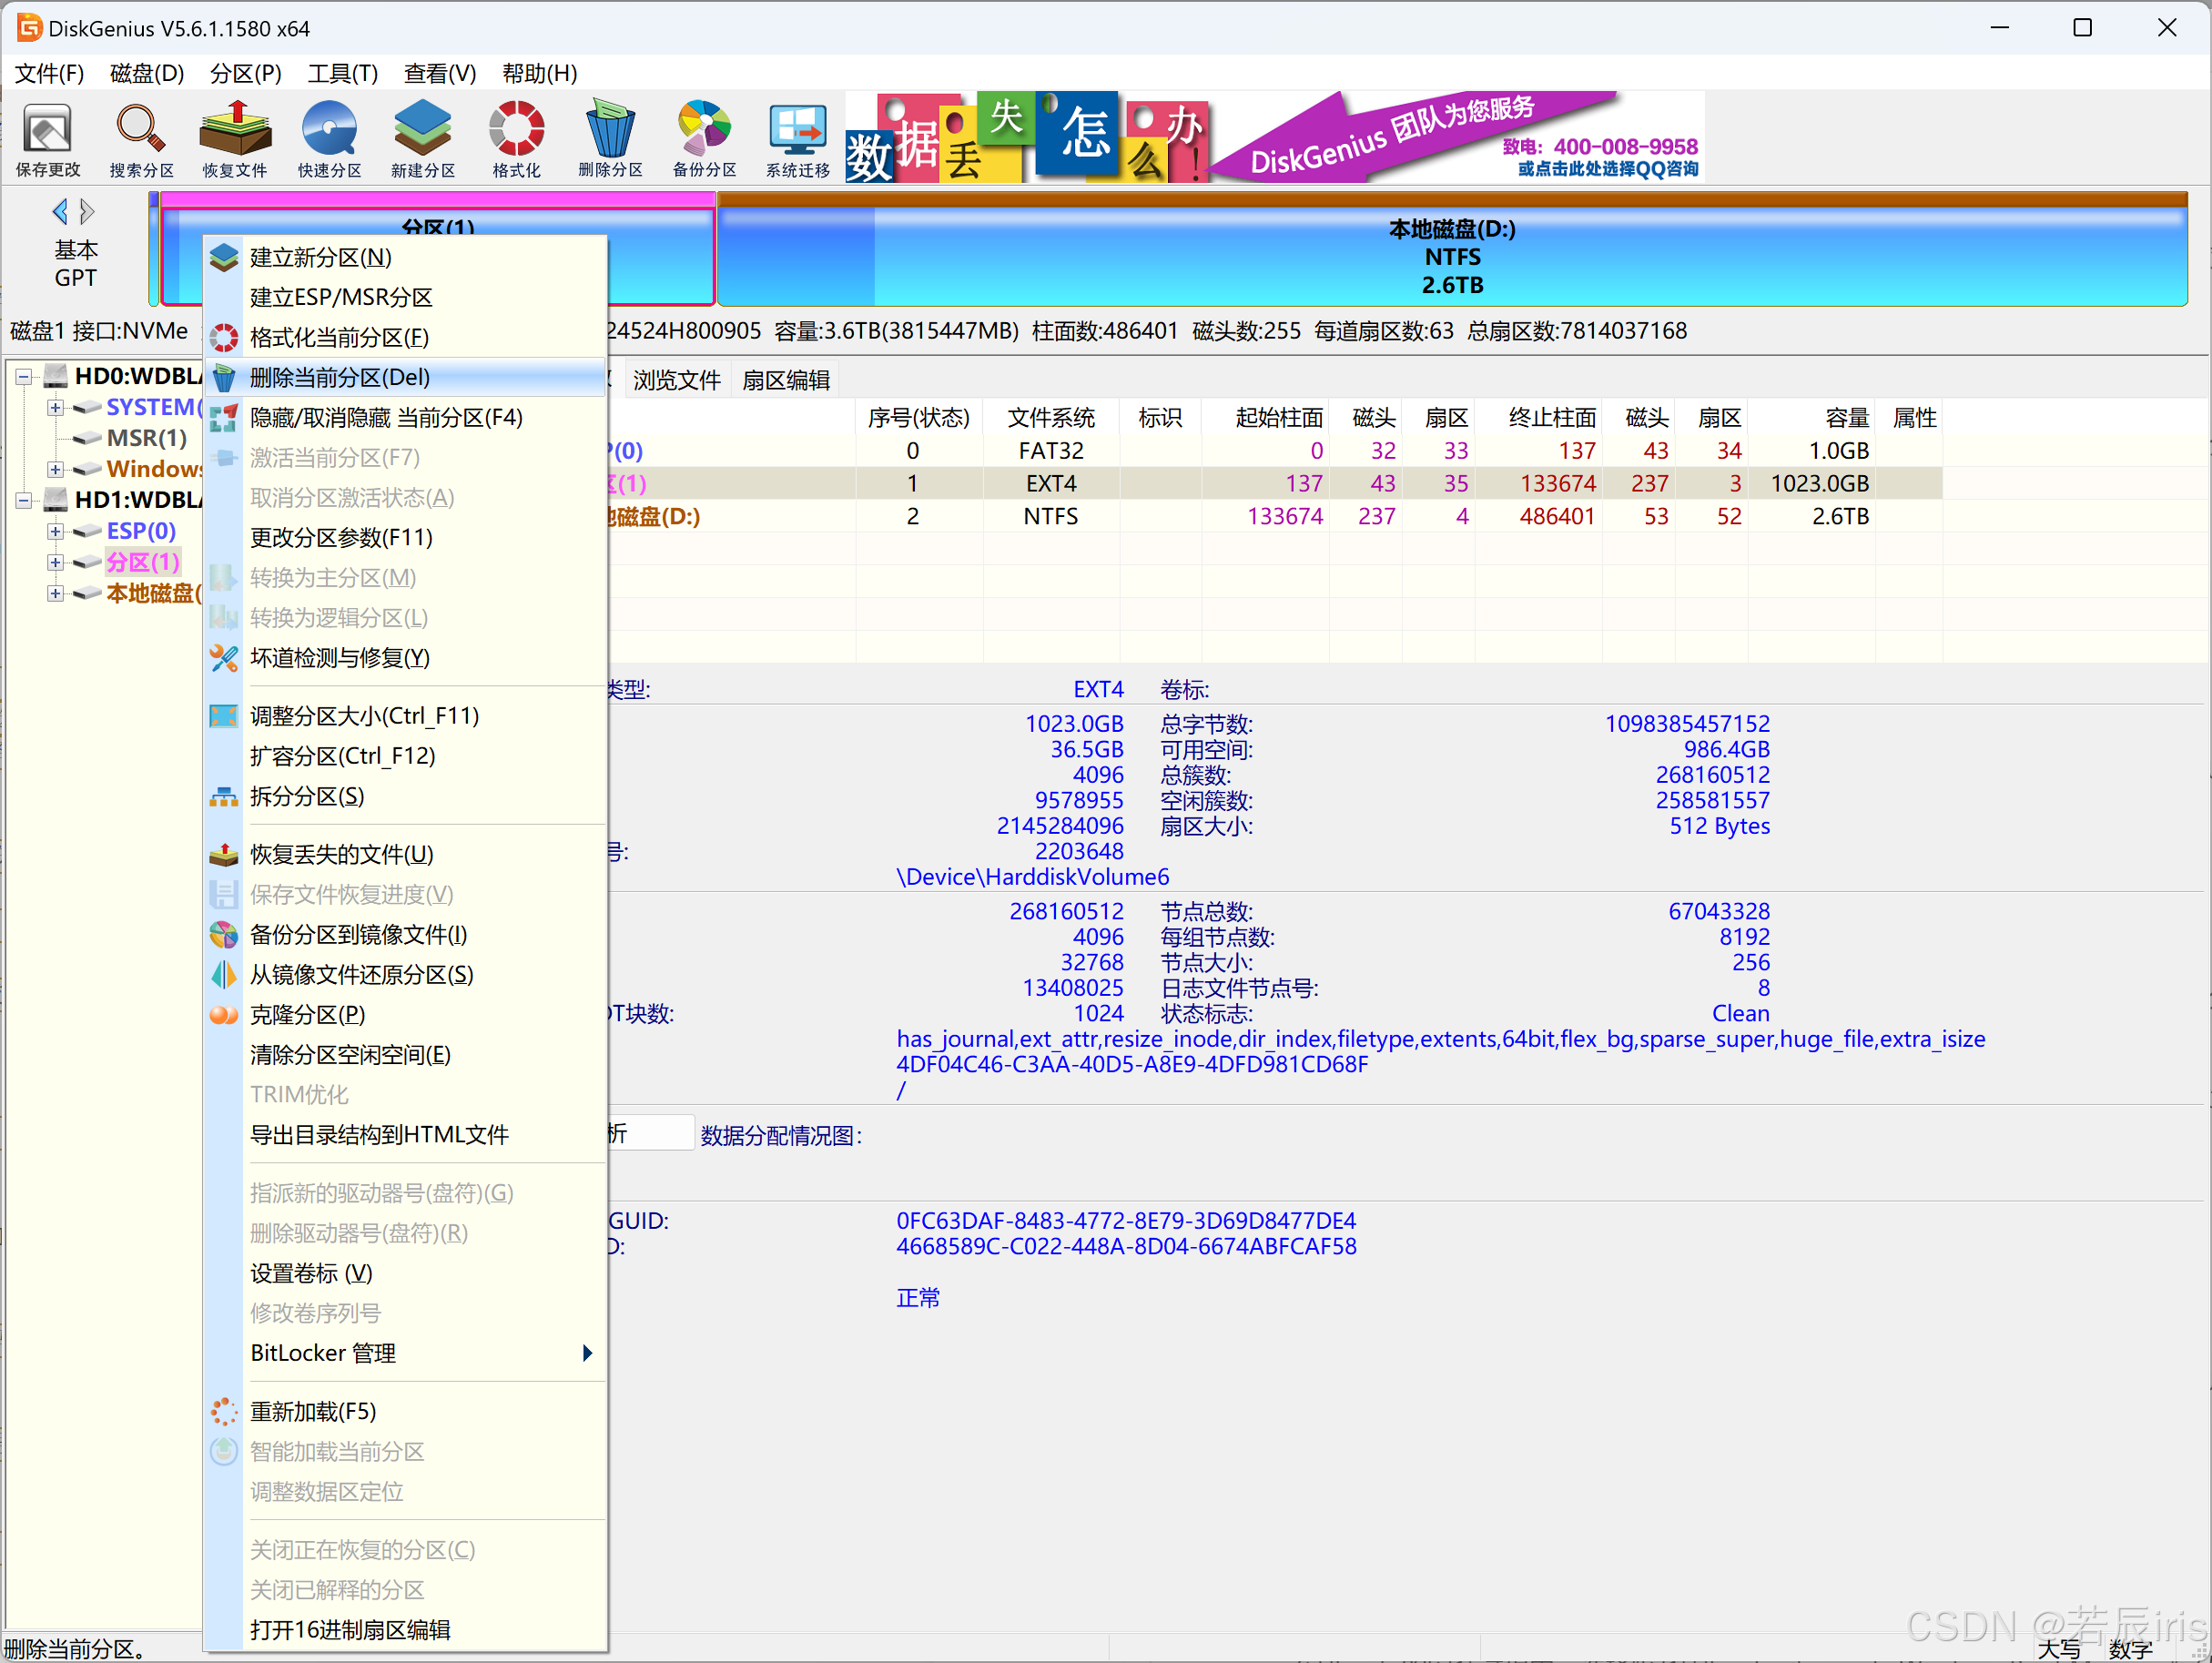Choose 删除当前分区(Del) in context menu
This screenshot has width=2212, height=1663.
(340, 377)
